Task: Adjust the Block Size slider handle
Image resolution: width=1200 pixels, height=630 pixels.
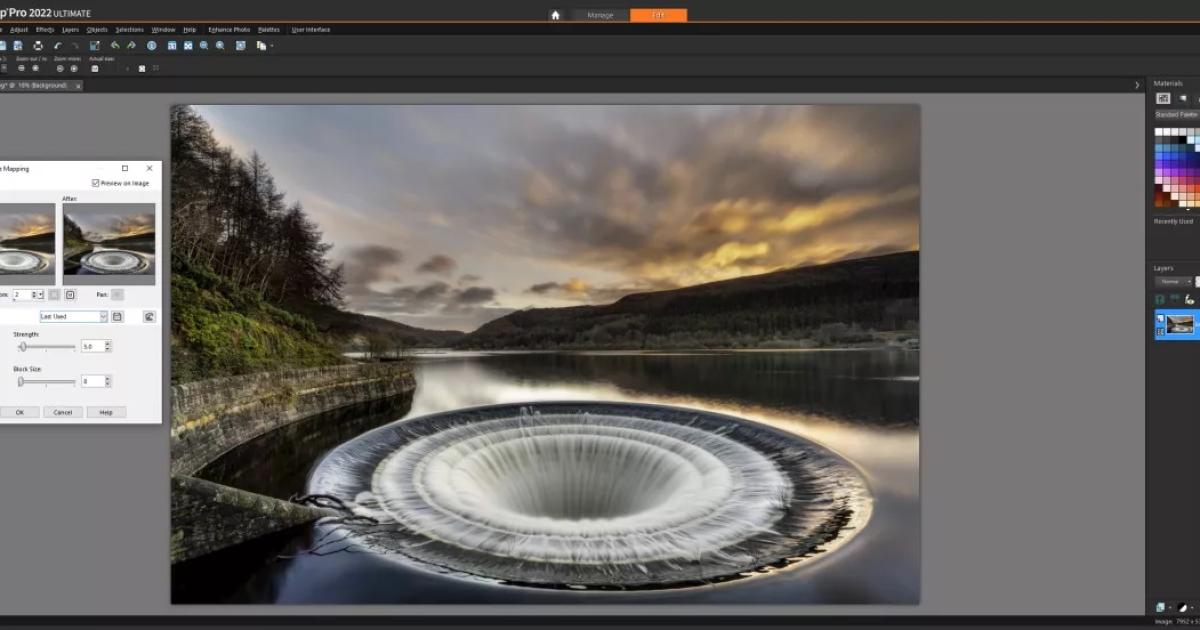Action: (x=21, y=381)
